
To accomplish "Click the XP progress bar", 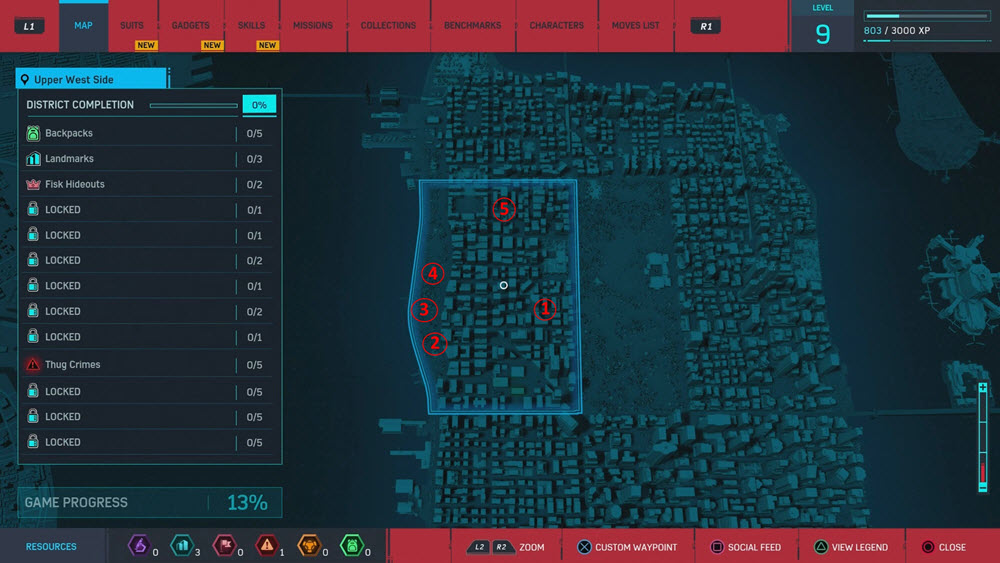I will [x=927, y=16].
